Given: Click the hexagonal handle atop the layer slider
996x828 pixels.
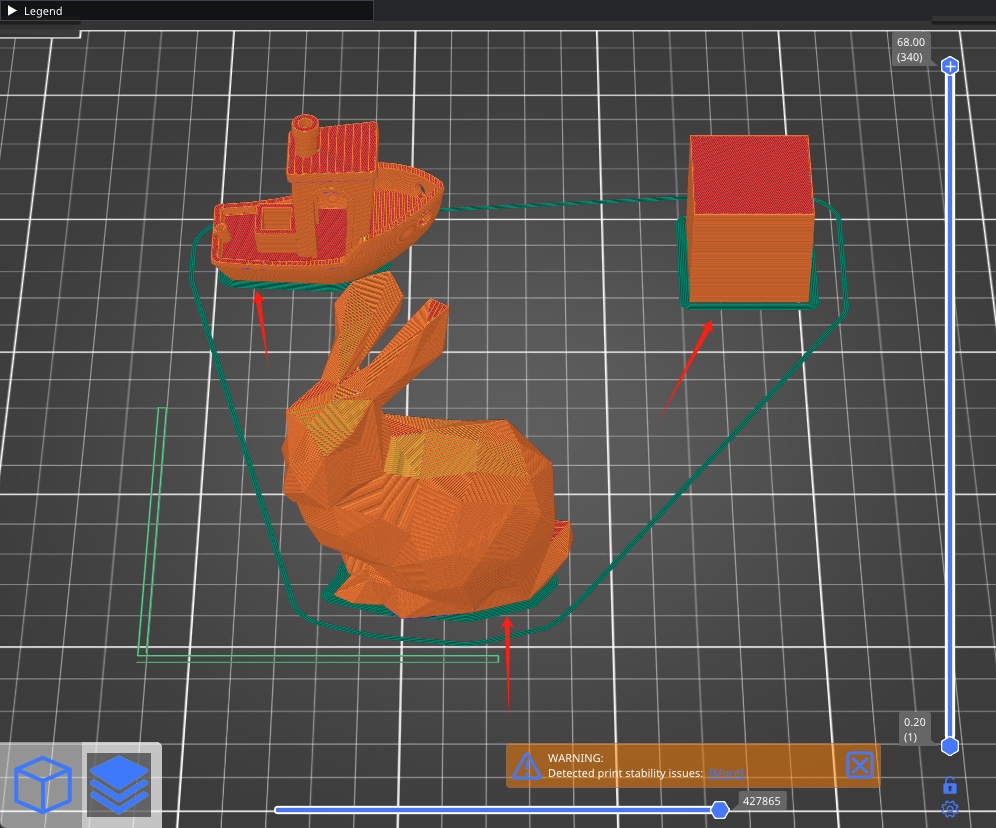Looking at the screenshot, I should coord(948,66).
